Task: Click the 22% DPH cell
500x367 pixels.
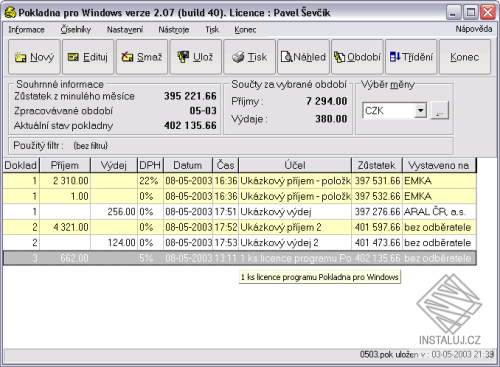Action: click(150, 181)
